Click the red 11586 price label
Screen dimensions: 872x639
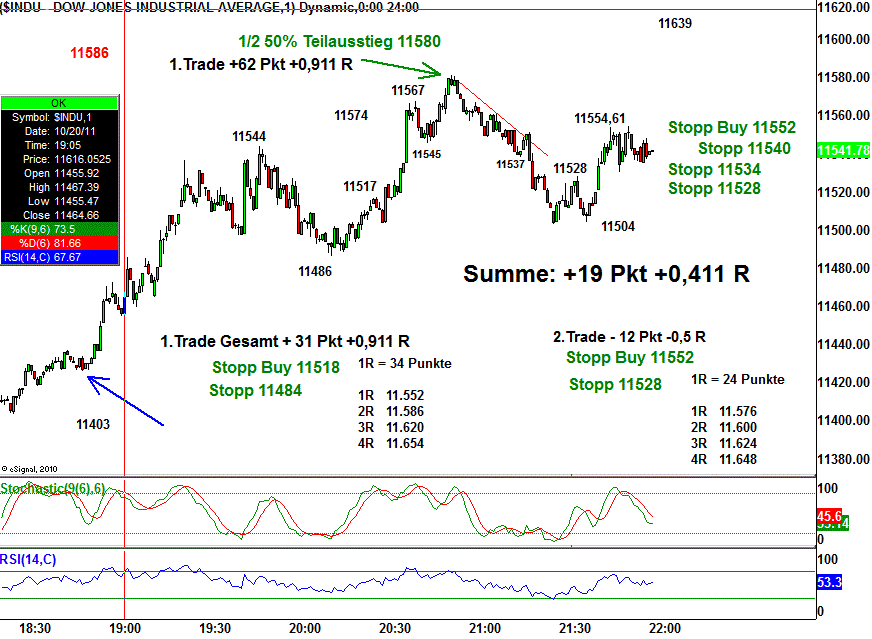click(x=89, y=52)
